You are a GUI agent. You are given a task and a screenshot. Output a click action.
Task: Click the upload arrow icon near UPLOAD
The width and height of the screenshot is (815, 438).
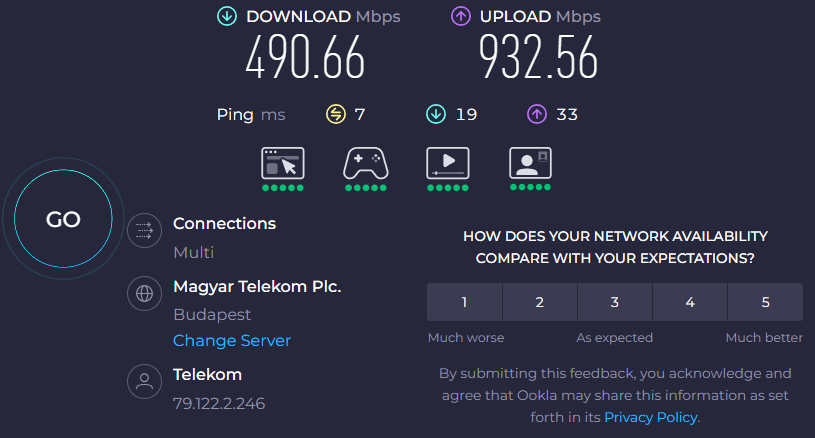461,17
